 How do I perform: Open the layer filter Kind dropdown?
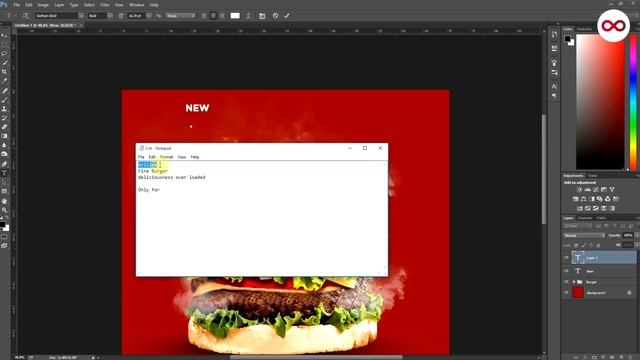577,226
